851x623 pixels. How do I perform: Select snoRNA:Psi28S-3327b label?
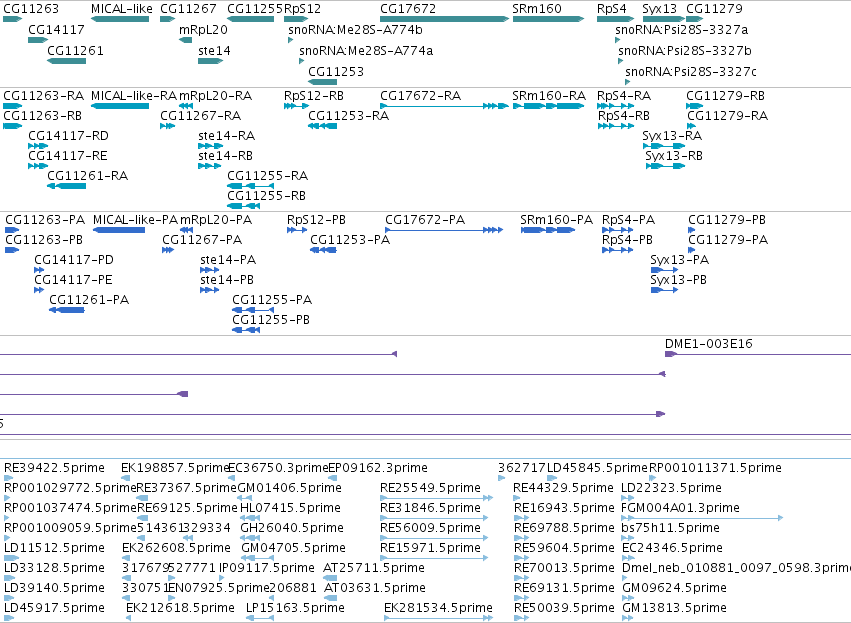point(685,50)
